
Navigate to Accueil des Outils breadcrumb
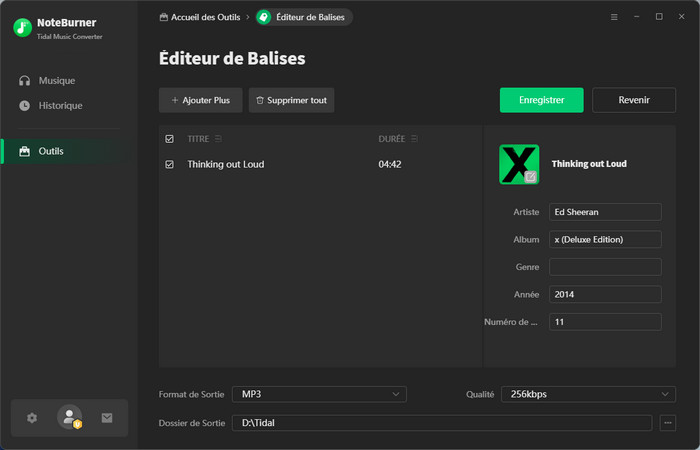[x=200, y=17]
